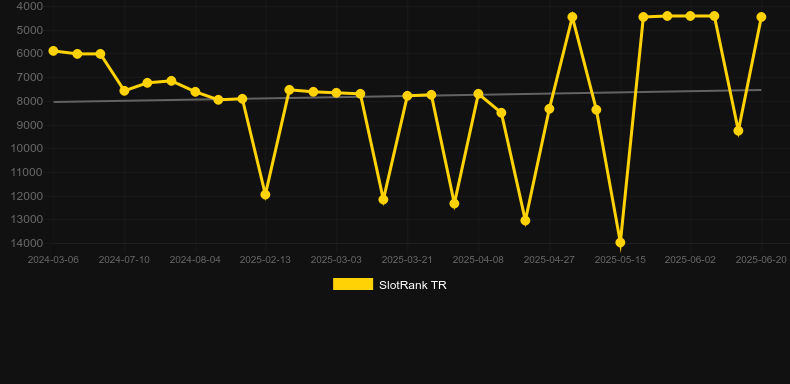Viewport: 790px width, 384px height.
Task: Select the data point at 2025-03-03
Action: pos(337,93)
